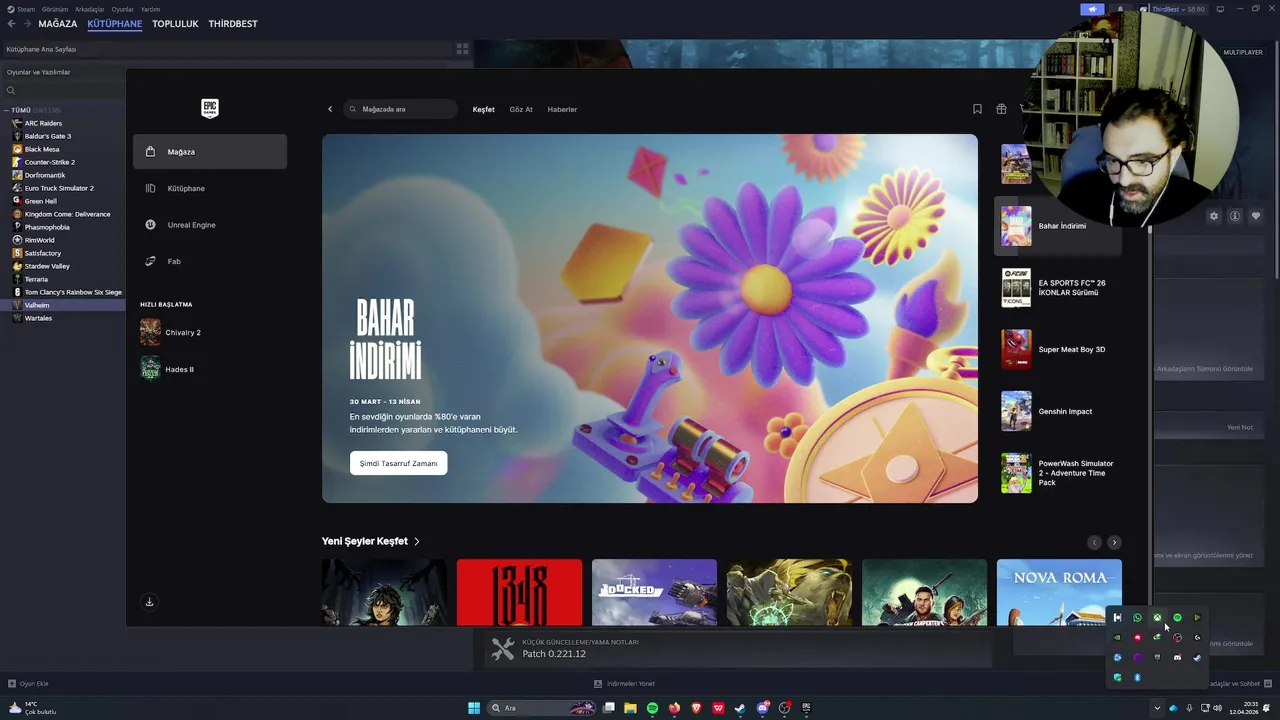Open Spotify on the taskbar
The image size is (1280, 720).
pos(652,708)
